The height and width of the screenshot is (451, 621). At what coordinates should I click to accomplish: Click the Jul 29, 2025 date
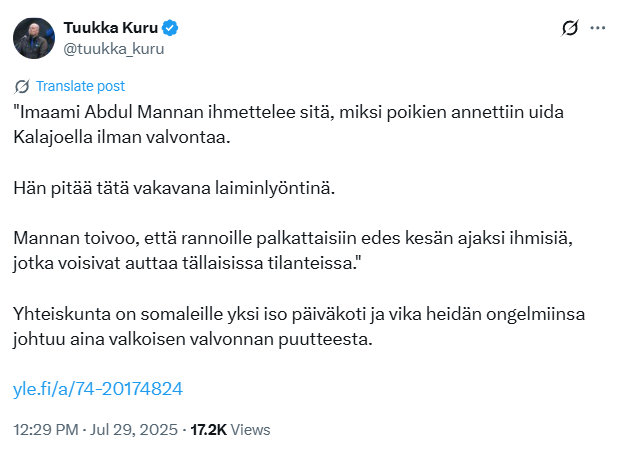(x=128, y=429)
